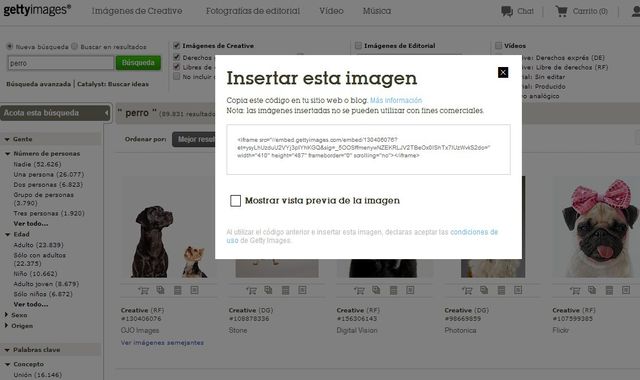This screenshot has height=380, width=640.
Task: Collapse the Número de personas group
Action: (x=8, y=154)
